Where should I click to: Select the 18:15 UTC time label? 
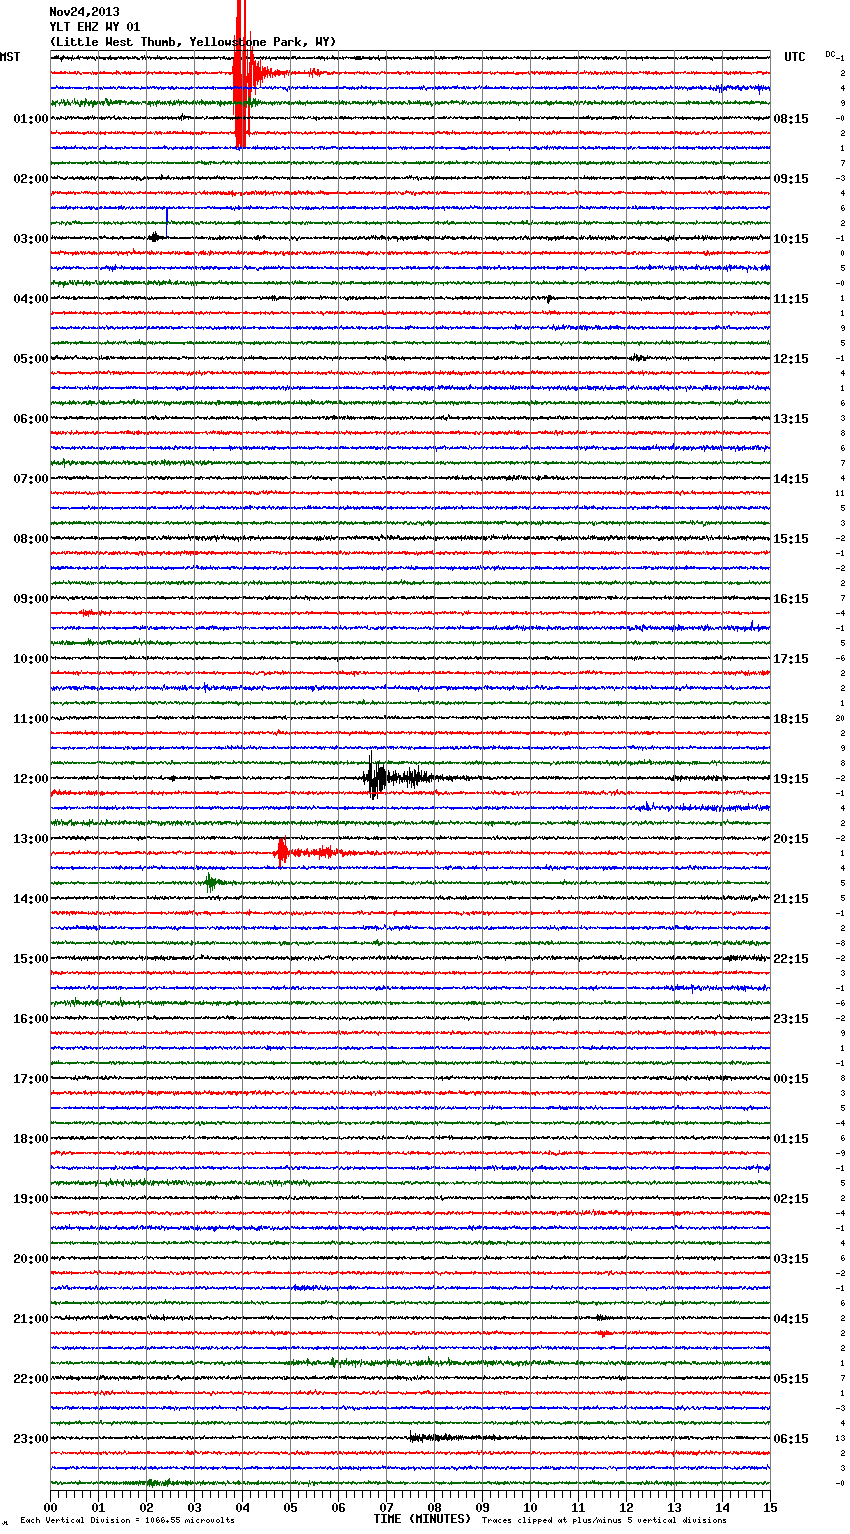(791, 719)
